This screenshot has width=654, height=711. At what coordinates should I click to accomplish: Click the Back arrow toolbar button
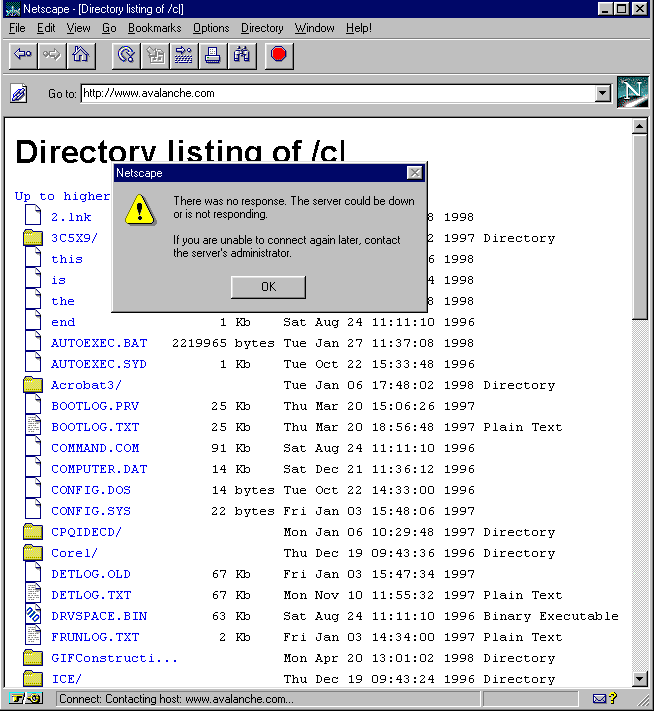(23, 56)
